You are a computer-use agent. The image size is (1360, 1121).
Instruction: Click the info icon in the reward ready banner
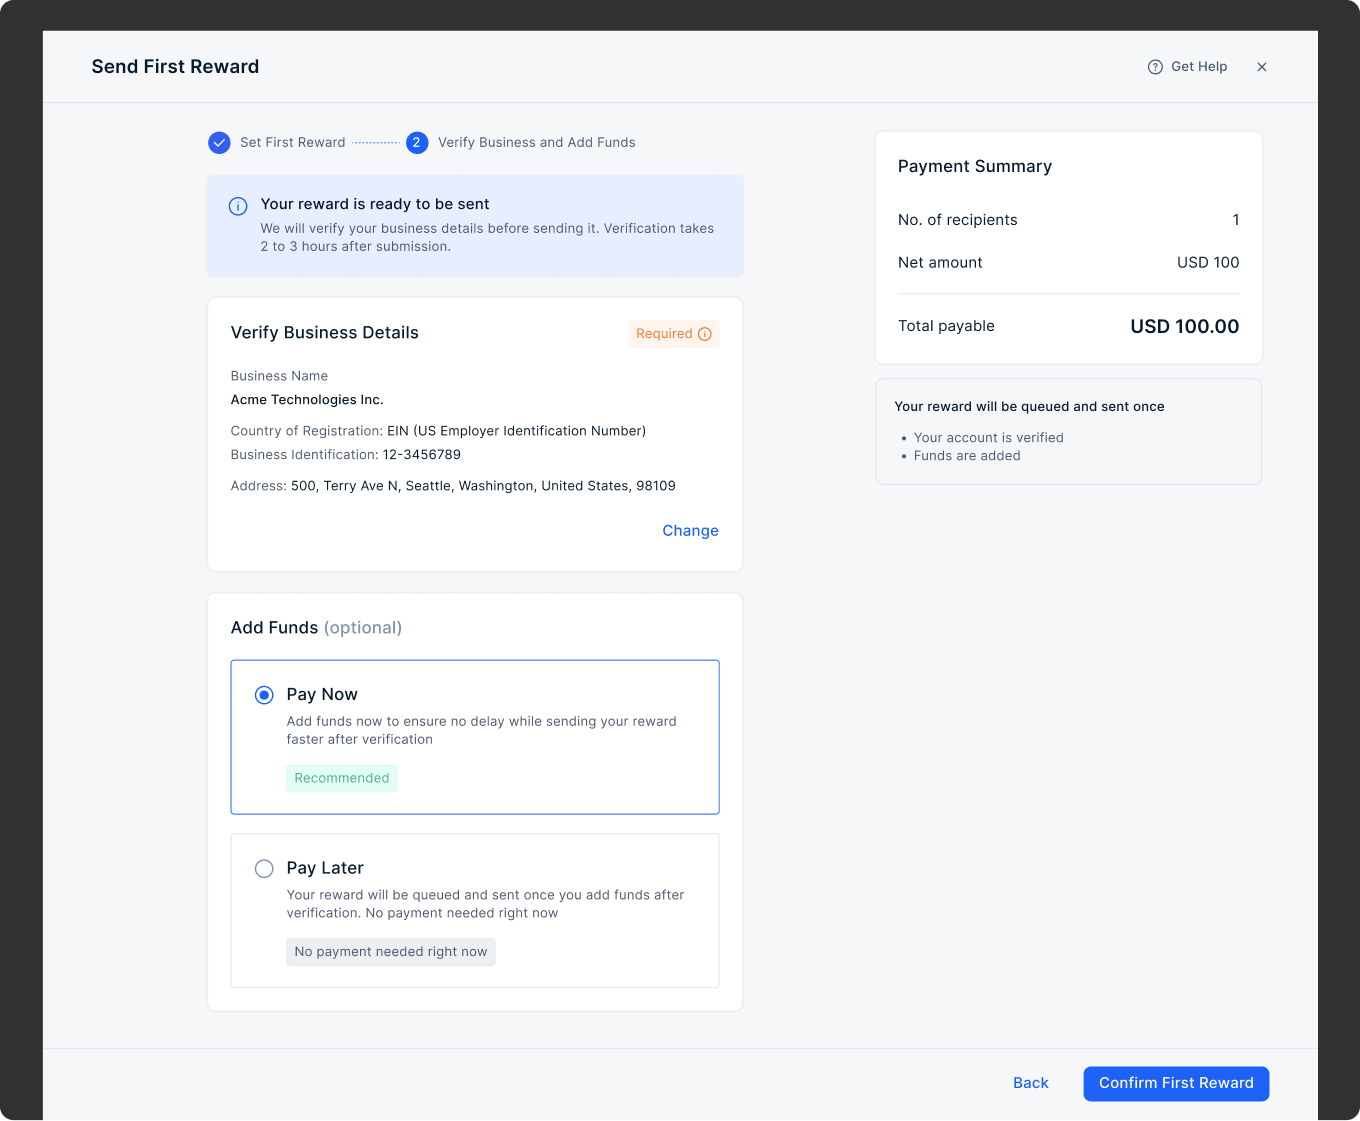pos(238,207)
